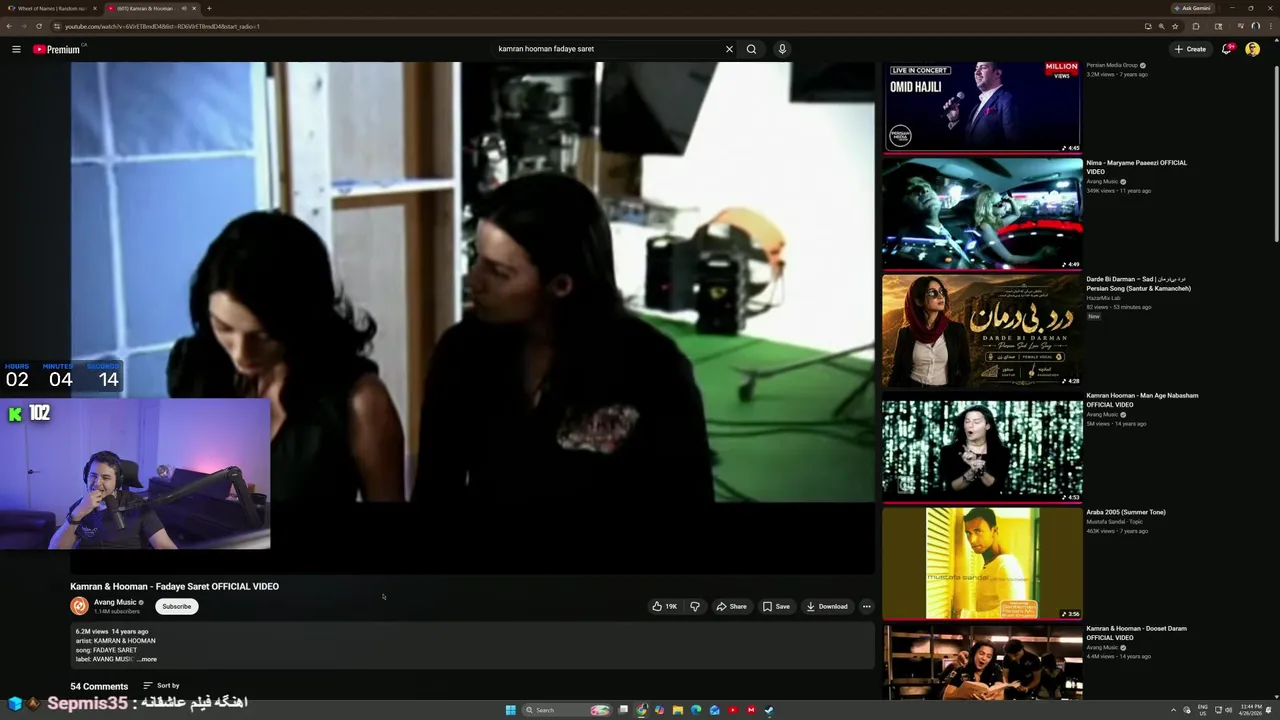Open the Chrome zoom magnifier icon

1161,26
